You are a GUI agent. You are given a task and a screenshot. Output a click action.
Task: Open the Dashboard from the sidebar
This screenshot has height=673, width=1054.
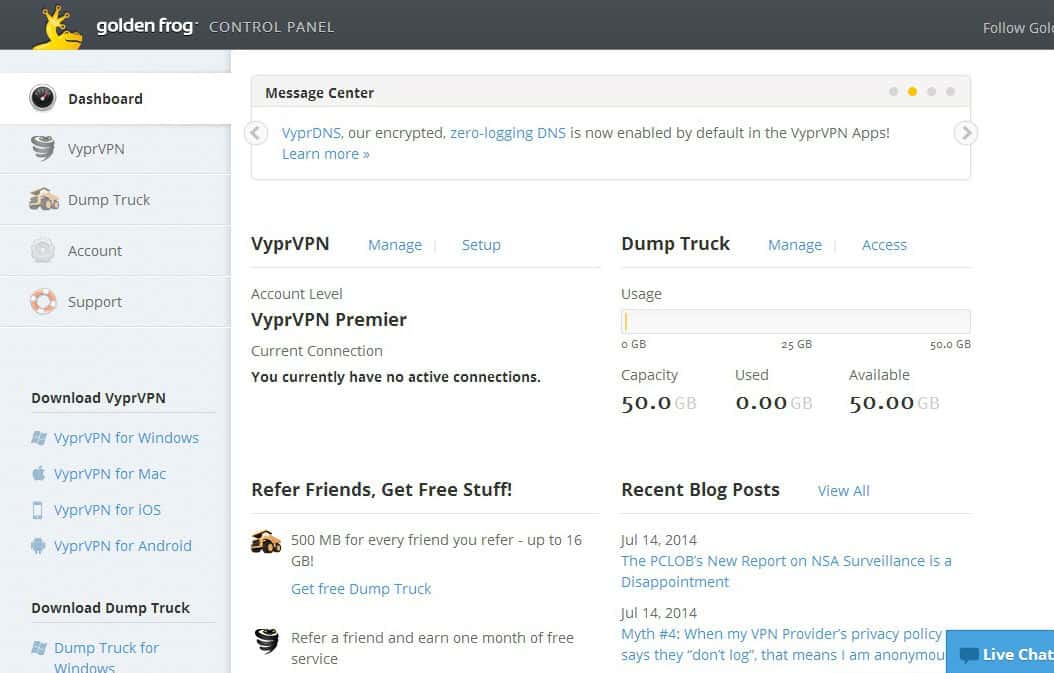[x=105, y=98]
